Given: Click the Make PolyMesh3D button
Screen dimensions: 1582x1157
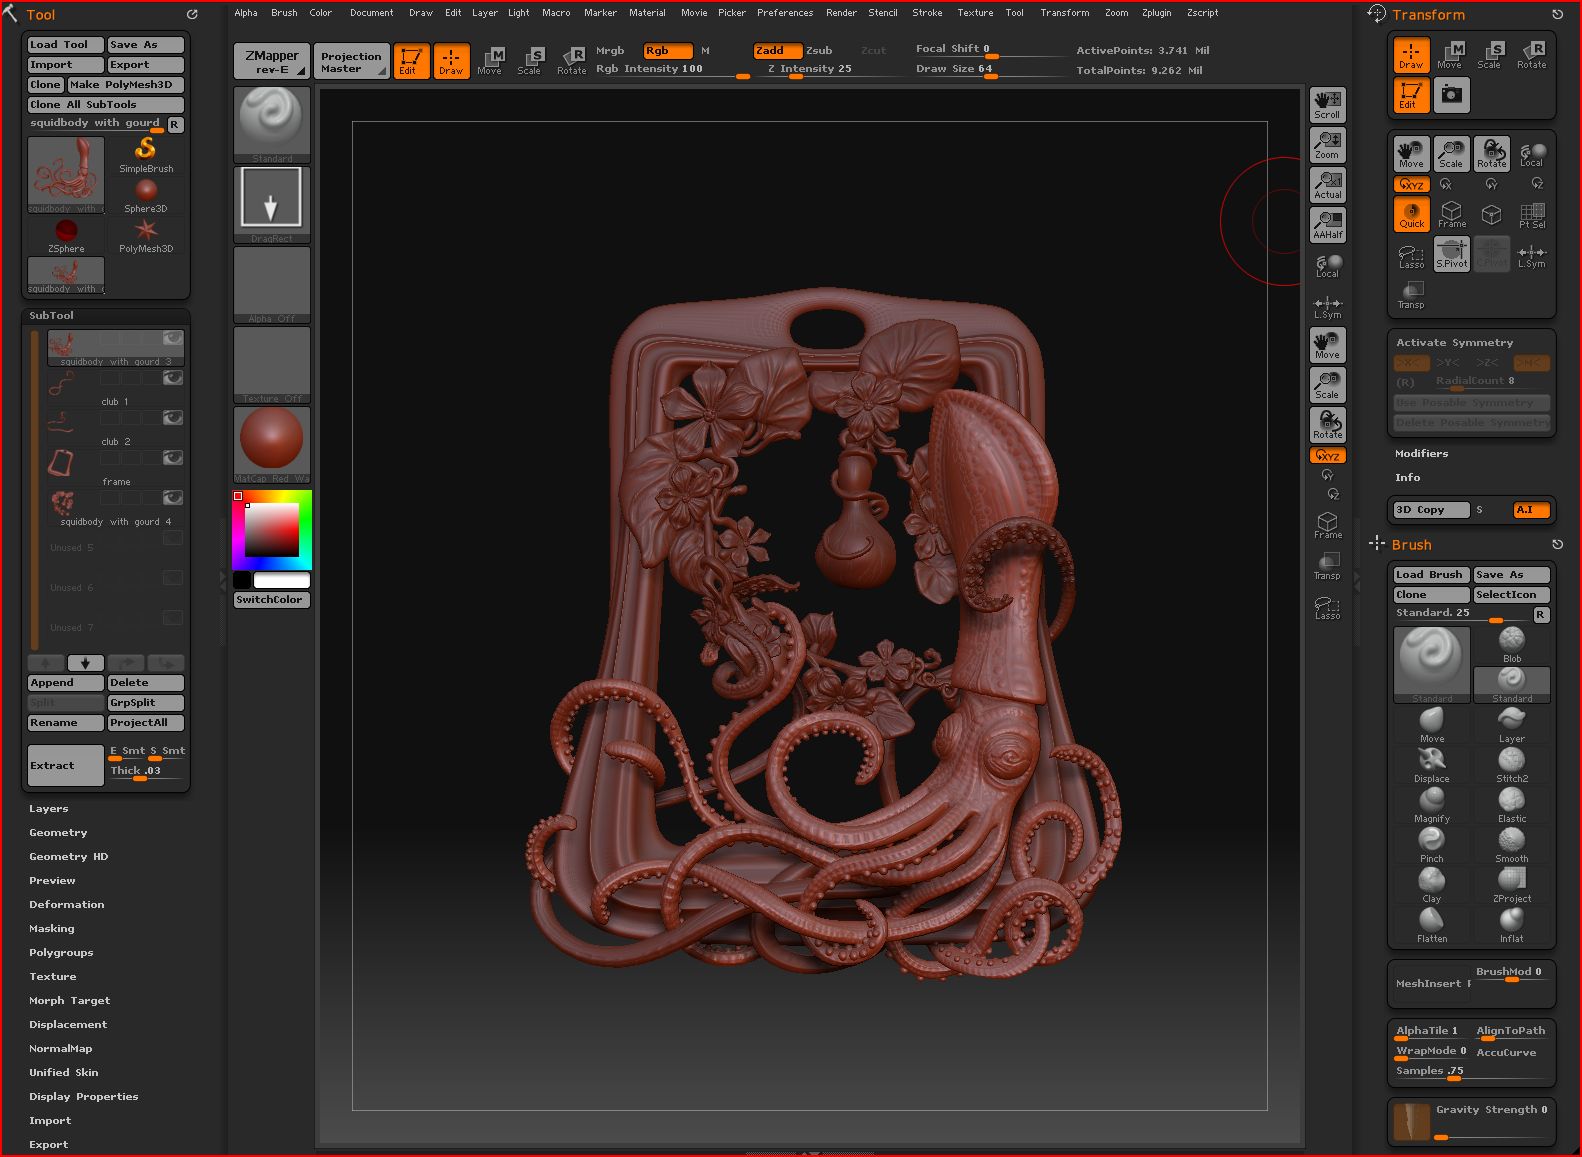Looking at the screenshot, I should click(x=125, y=85).
